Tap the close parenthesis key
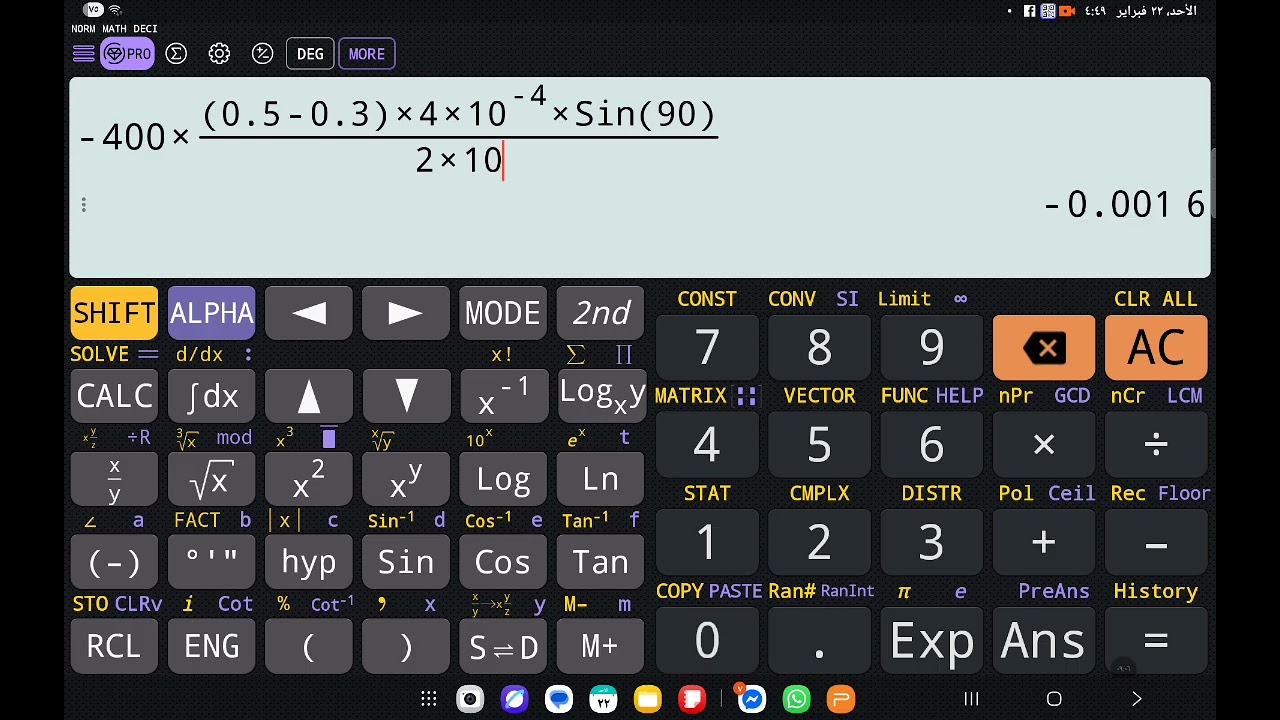 406,646
